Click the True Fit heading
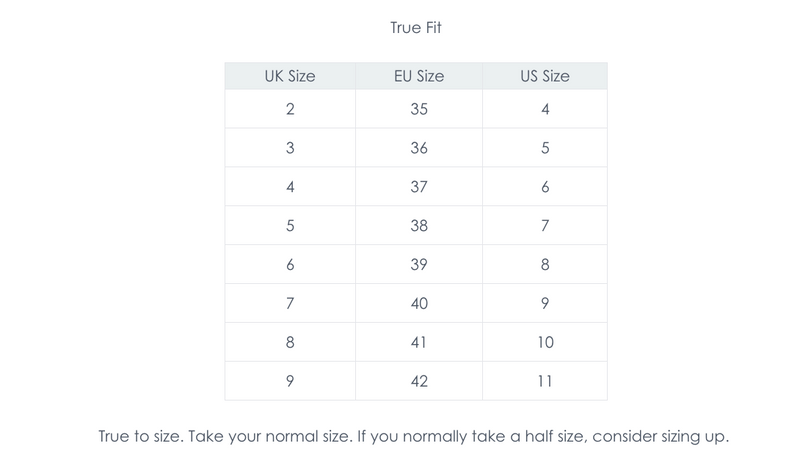Image resolution: width=800 pixels, height=468 pixels. click(x=415, y=28)
